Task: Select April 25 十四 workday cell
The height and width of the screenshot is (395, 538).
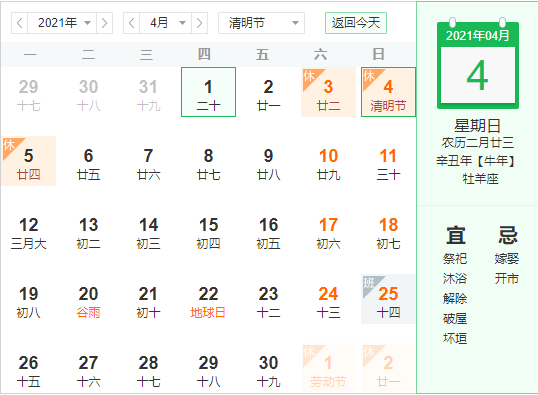Action: [x=388, y=299]
